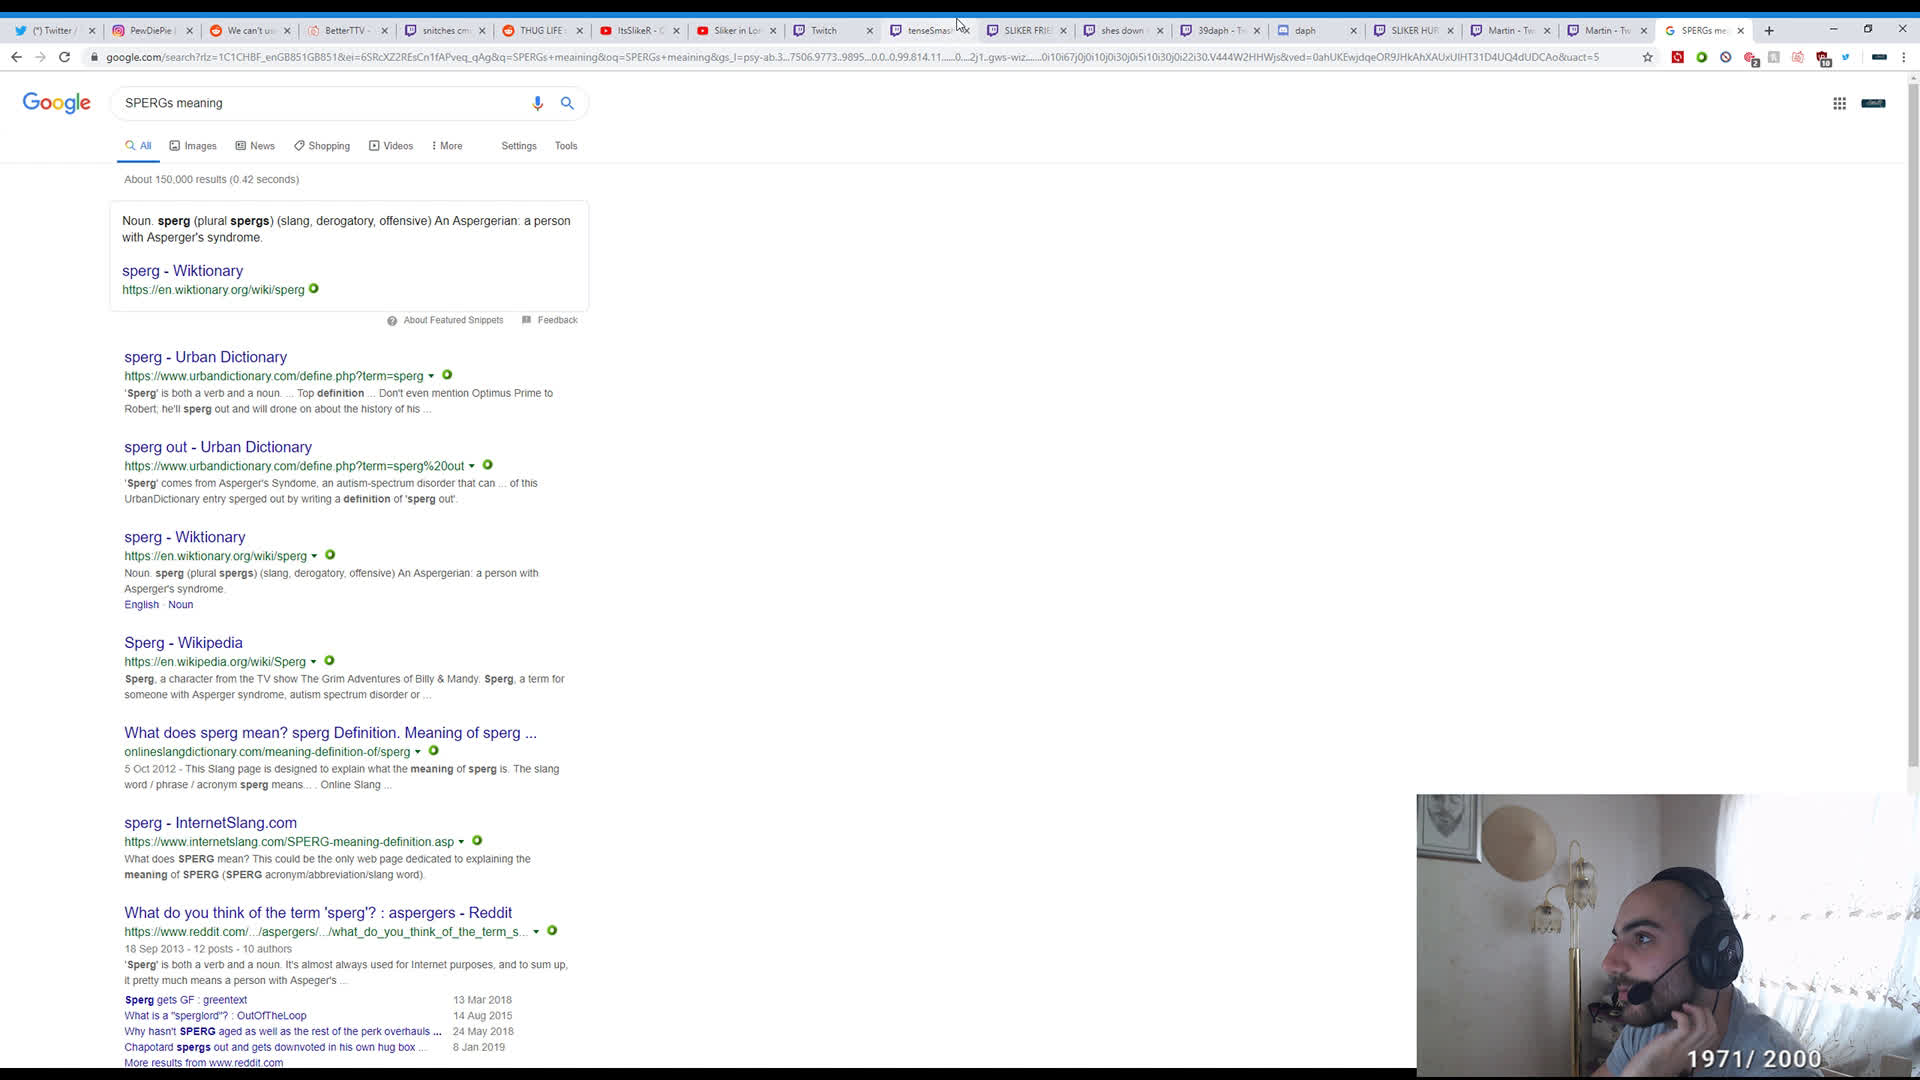The height and width of the screenshot is (1080, 1920).
Task: Switch to the Images results tab
Action: (x=193, y=146)
